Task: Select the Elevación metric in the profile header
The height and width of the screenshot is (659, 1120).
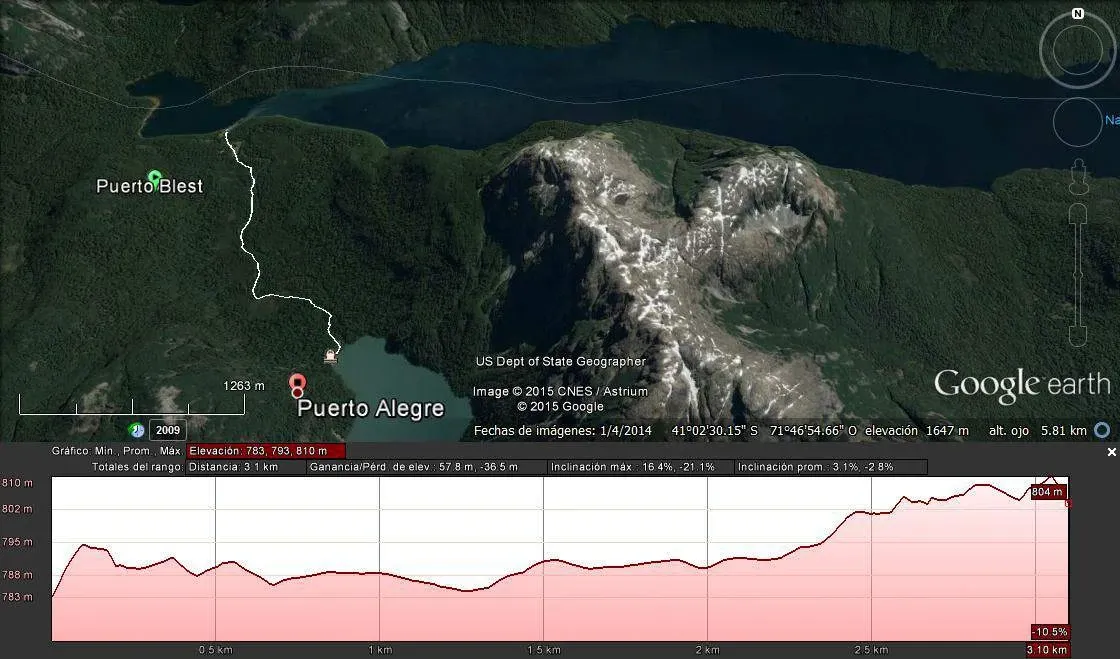Action: click(266, 451)
